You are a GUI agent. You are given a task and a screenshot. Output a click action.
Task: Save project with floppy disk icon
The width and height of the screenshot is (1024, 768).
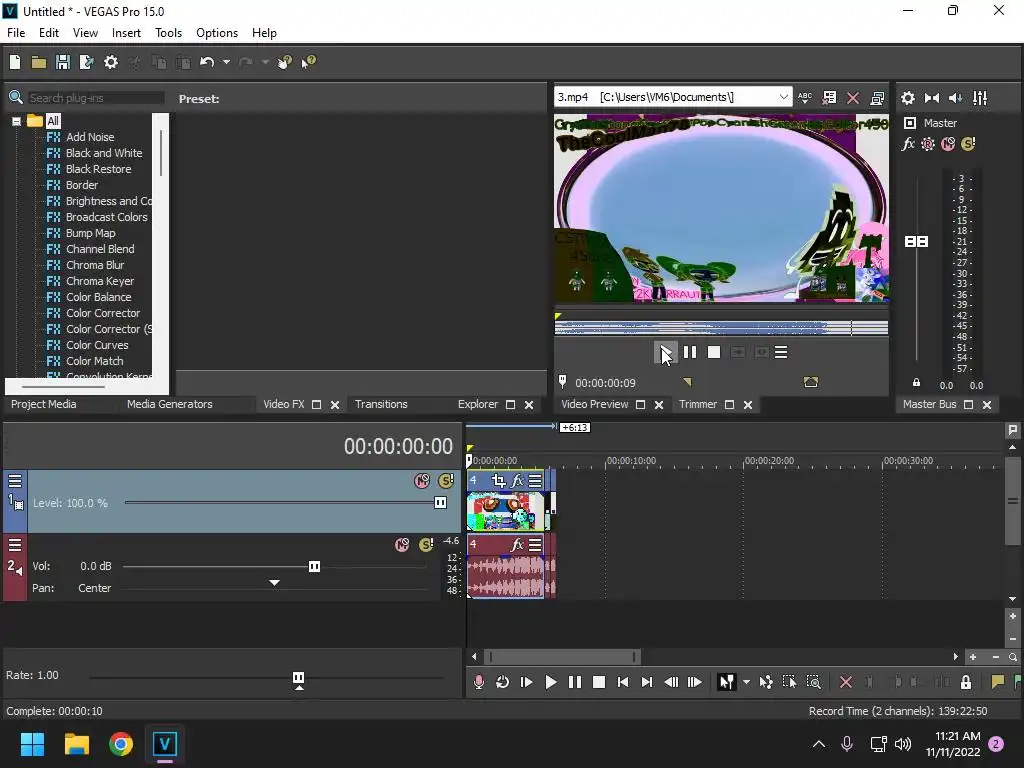coord(63,62)
